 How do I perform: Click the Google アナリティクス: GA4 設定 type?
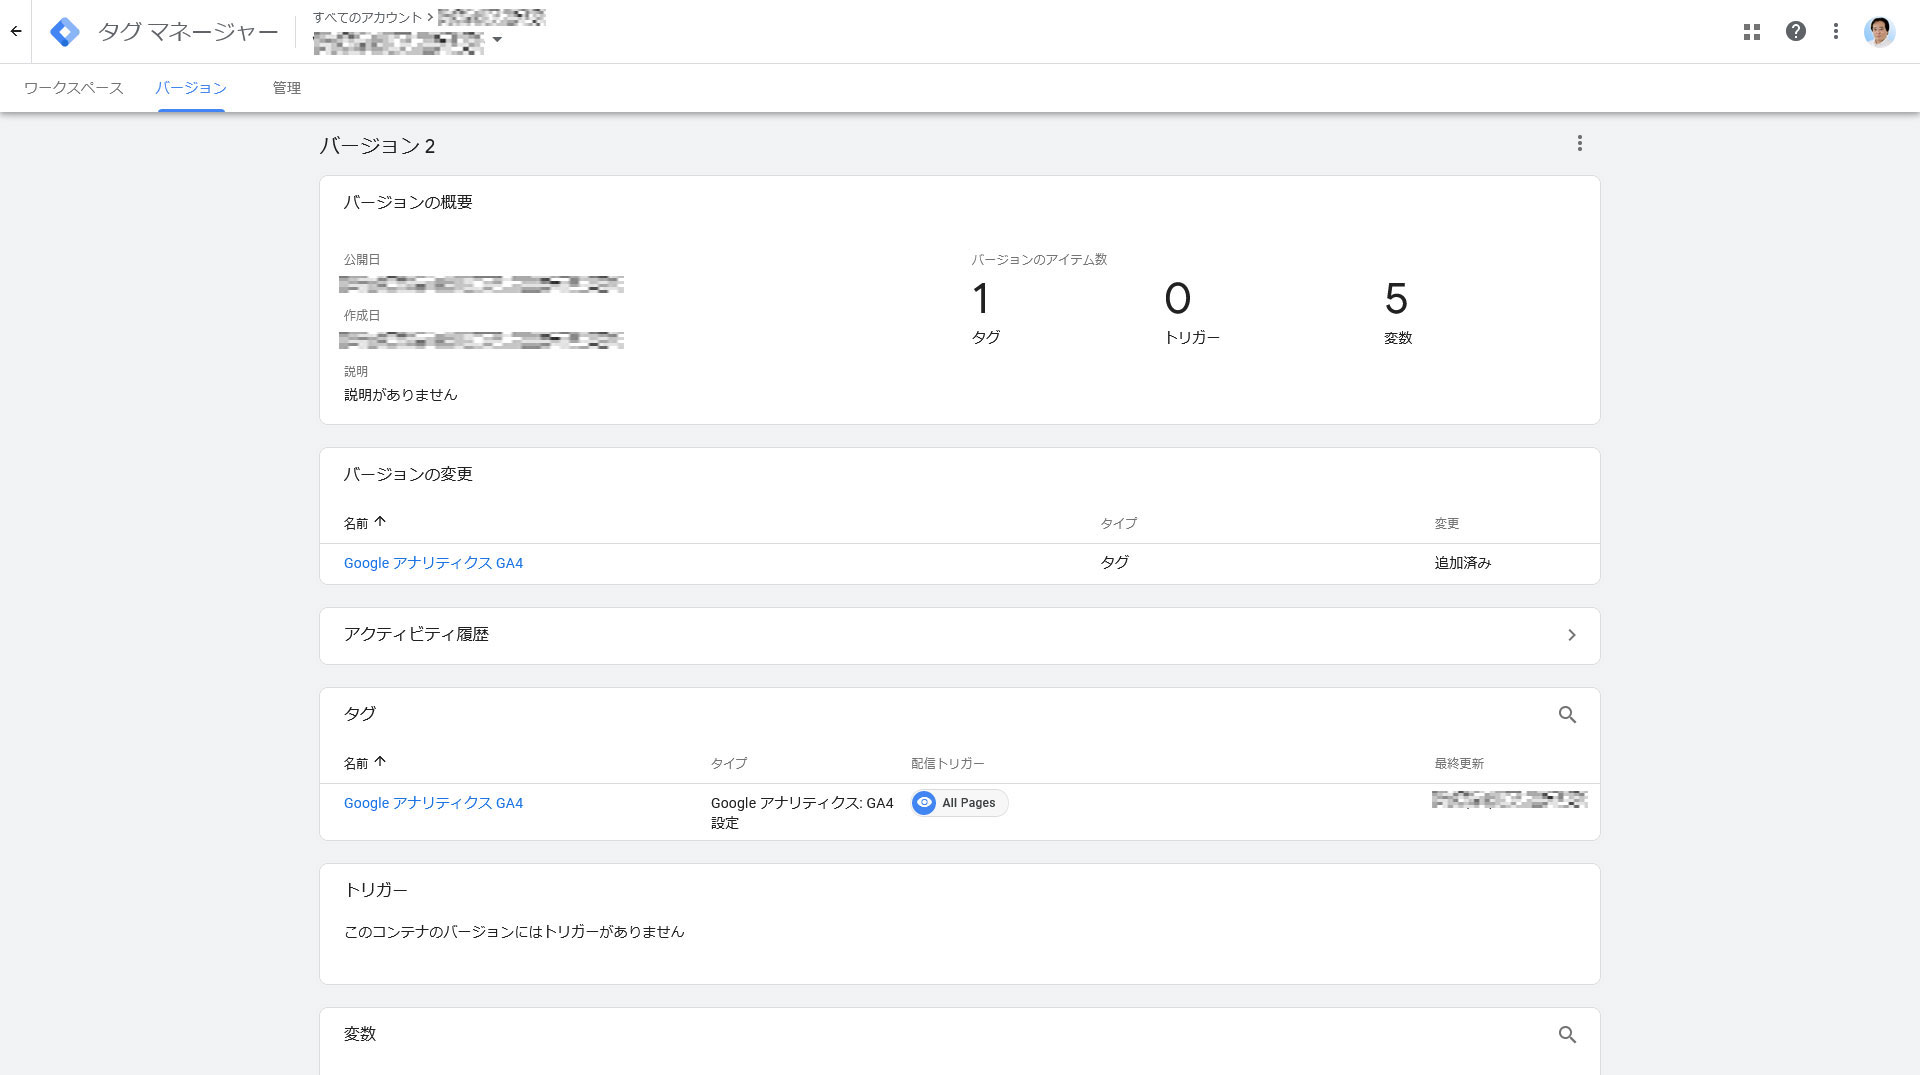pyautogui.click(x=802, y=812)
